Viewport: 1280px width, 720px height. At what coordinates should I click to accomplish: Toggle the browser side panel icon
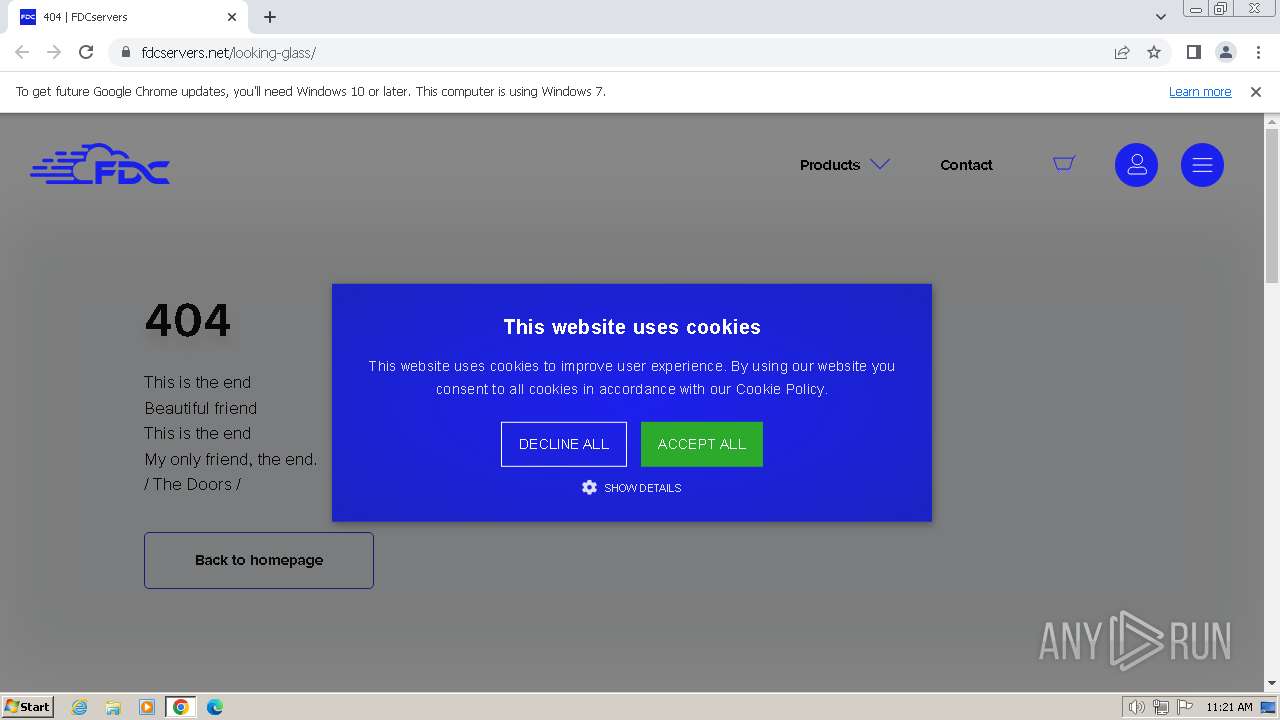pos(1193,52)
